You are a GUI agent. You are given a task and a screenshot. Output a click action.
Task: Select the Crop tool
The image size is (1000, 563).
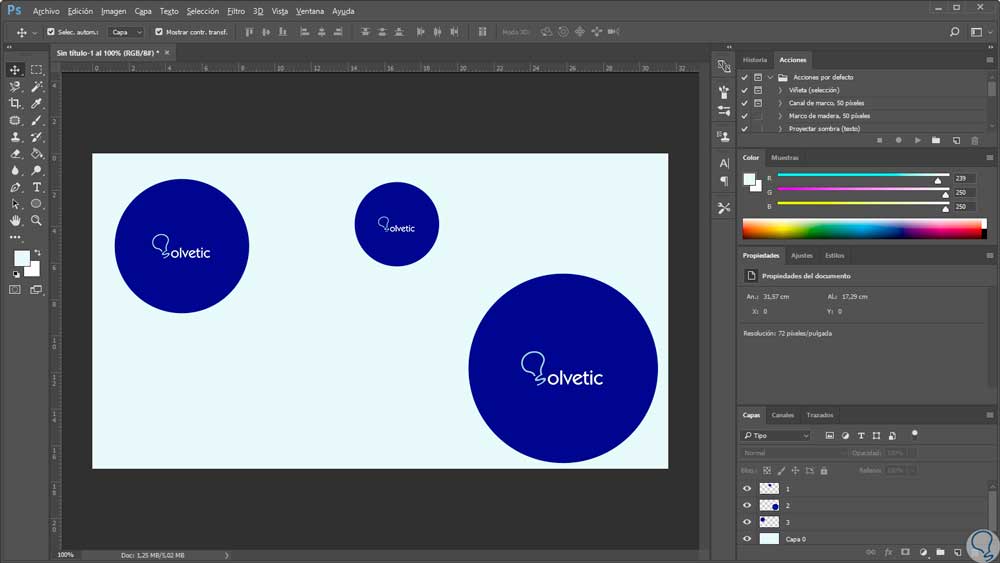[x=15, y=103]
